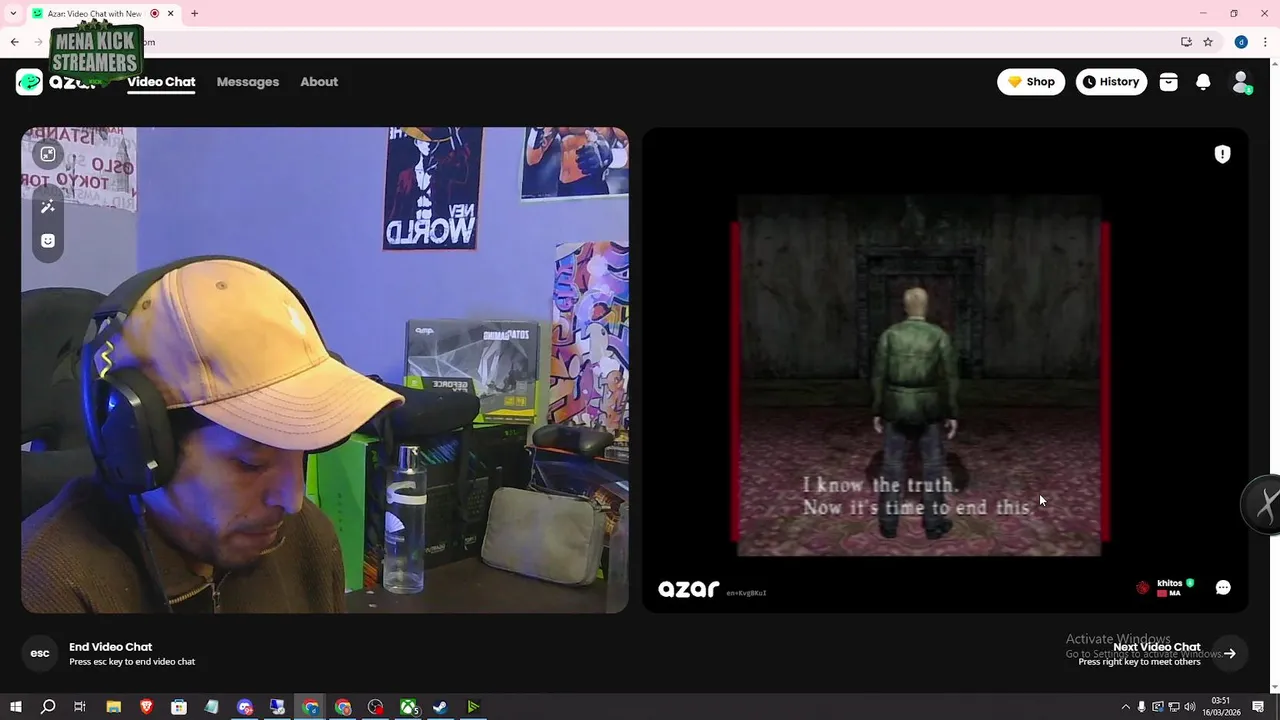Click your own webcam video feed
Viewport: 1280px width, 720px height.
[325, 370]
